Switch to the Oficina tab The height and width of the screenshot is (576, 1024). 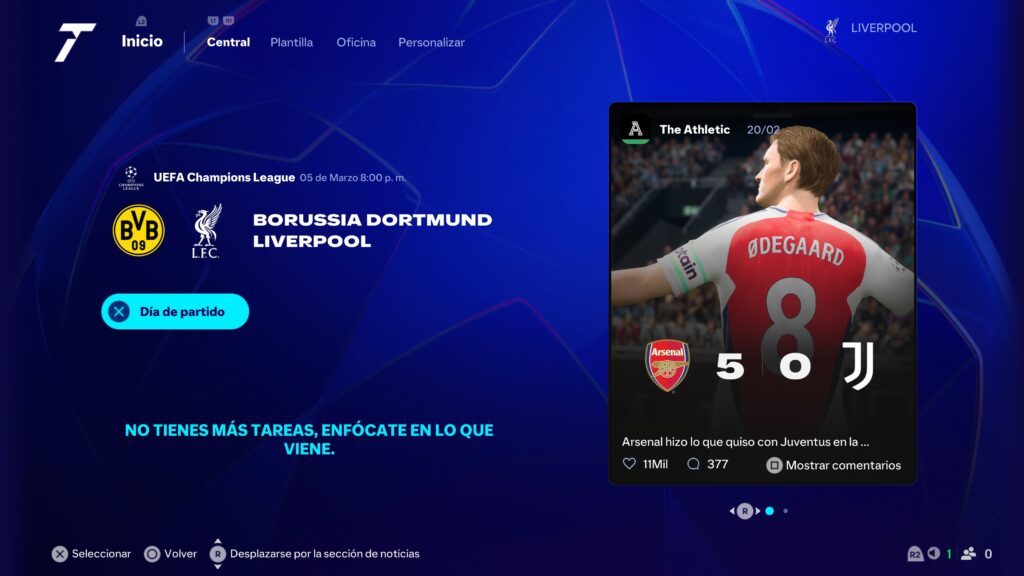click(x=356, y=42)
